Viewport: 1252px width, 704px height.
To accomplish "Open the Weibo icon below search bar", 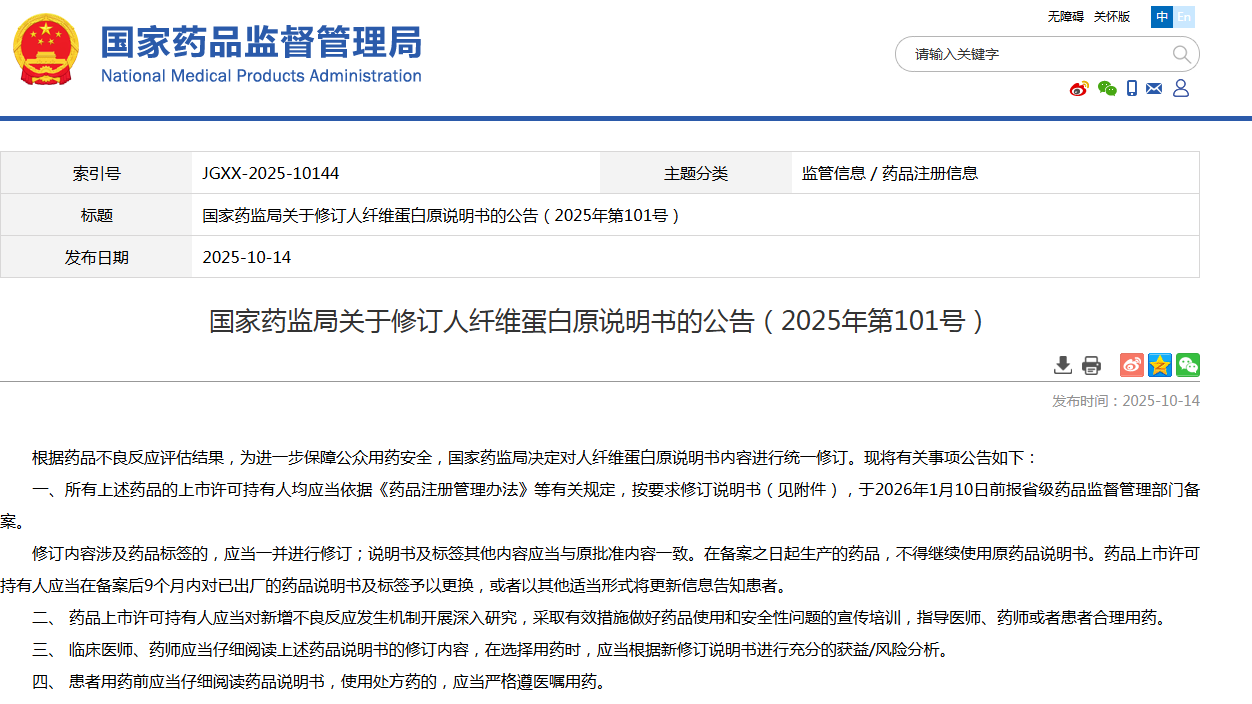I will point(1079,89).
